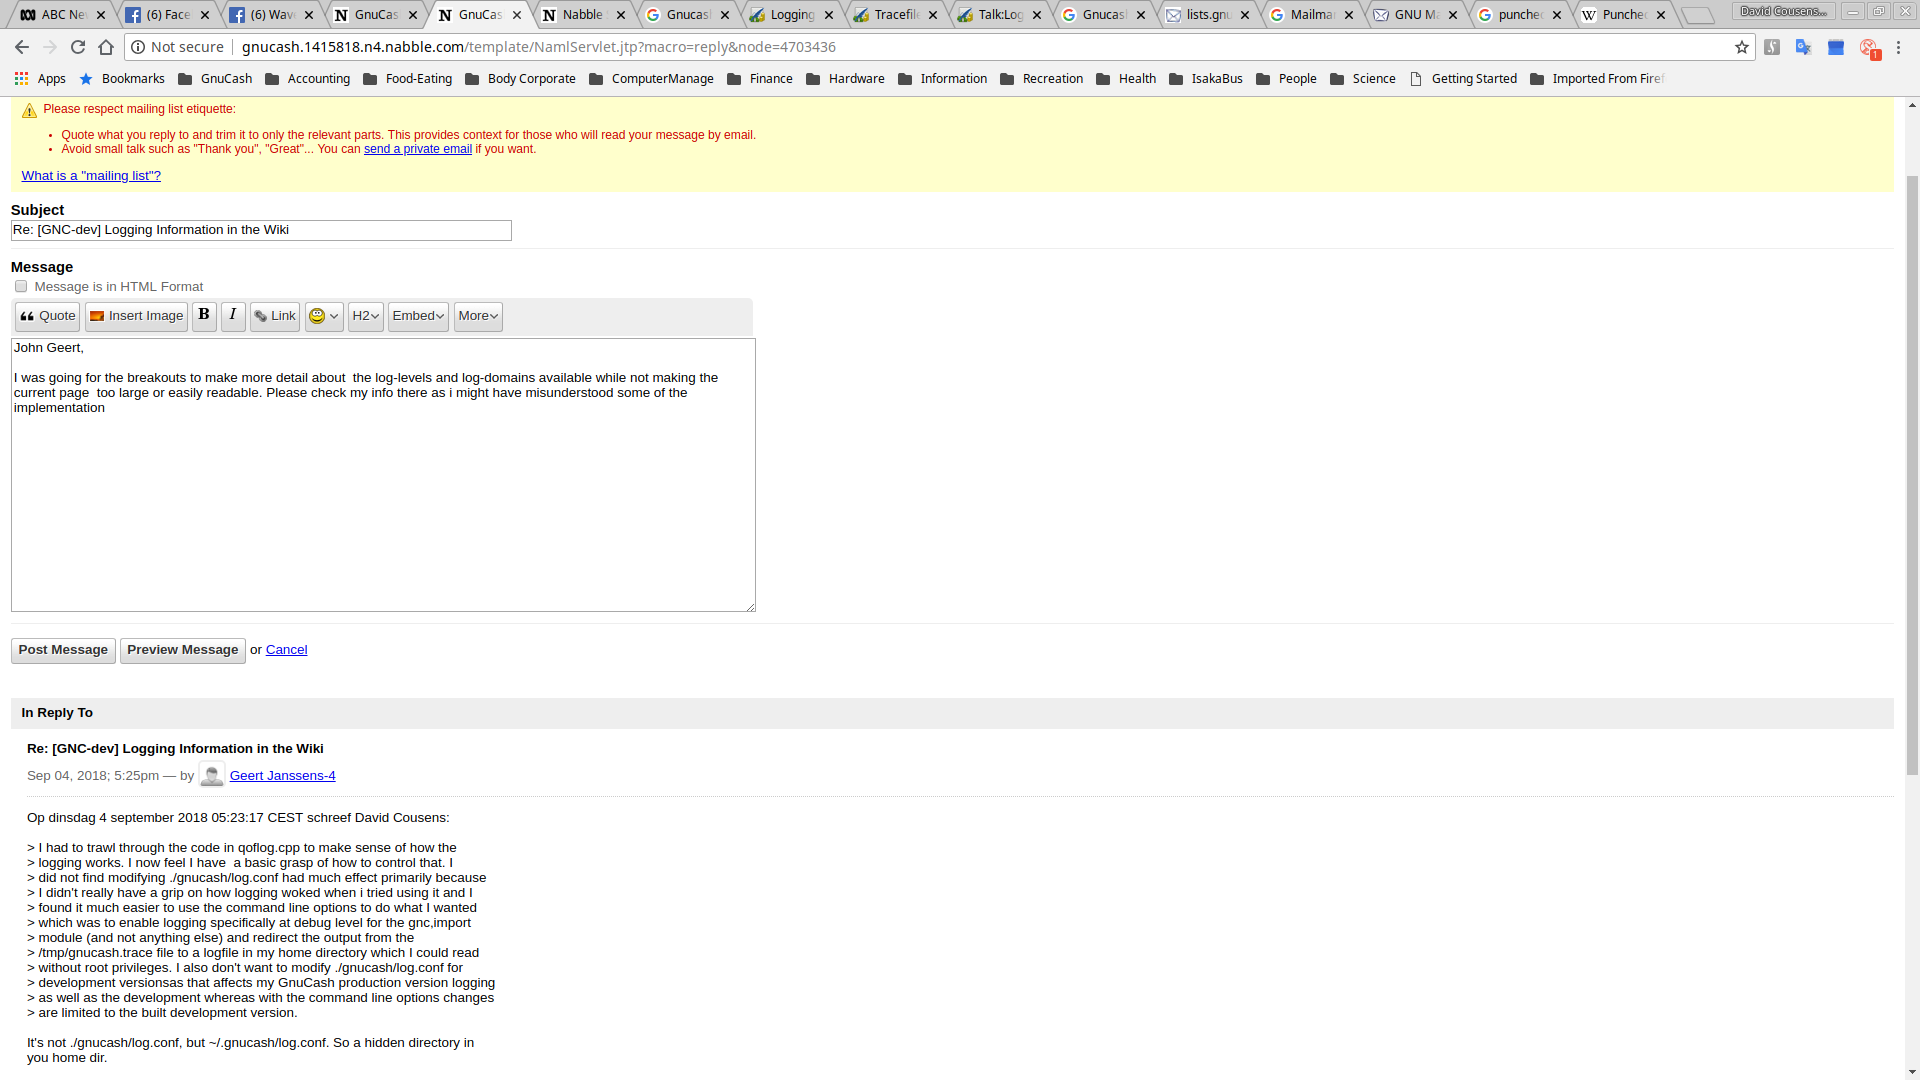
Task: Click the Bold formatting button
Action: click(x=204, y=316)
